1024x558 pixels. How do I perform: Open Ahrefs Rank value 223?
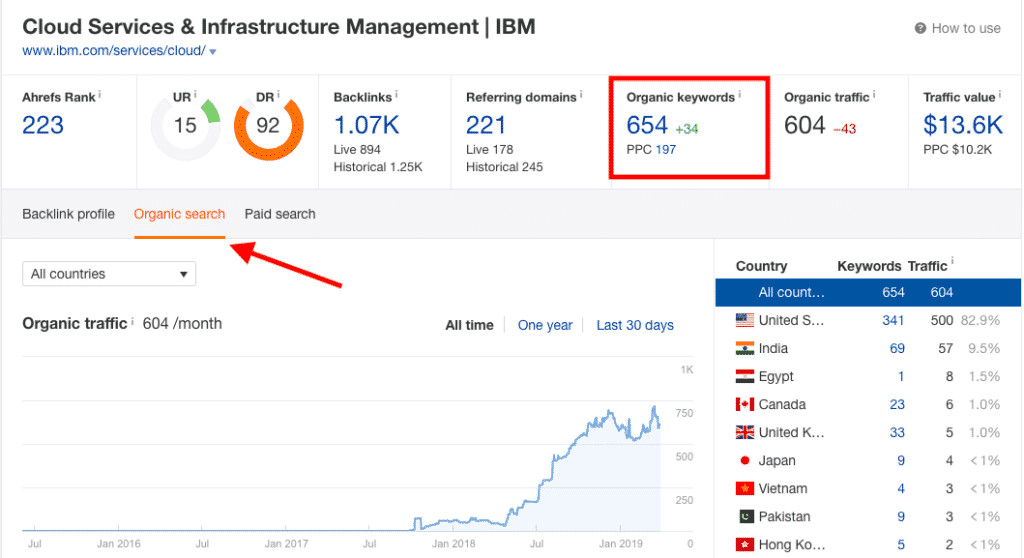point(43,125)
